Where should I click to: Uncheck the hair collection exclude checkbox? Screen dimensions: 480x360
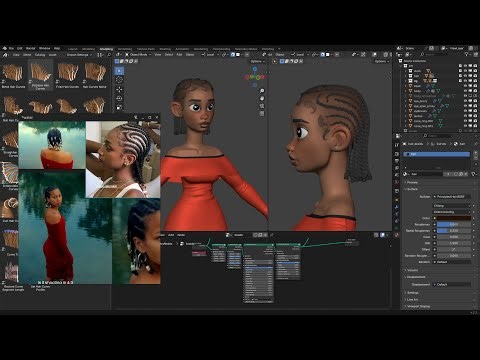click(460, 76)
